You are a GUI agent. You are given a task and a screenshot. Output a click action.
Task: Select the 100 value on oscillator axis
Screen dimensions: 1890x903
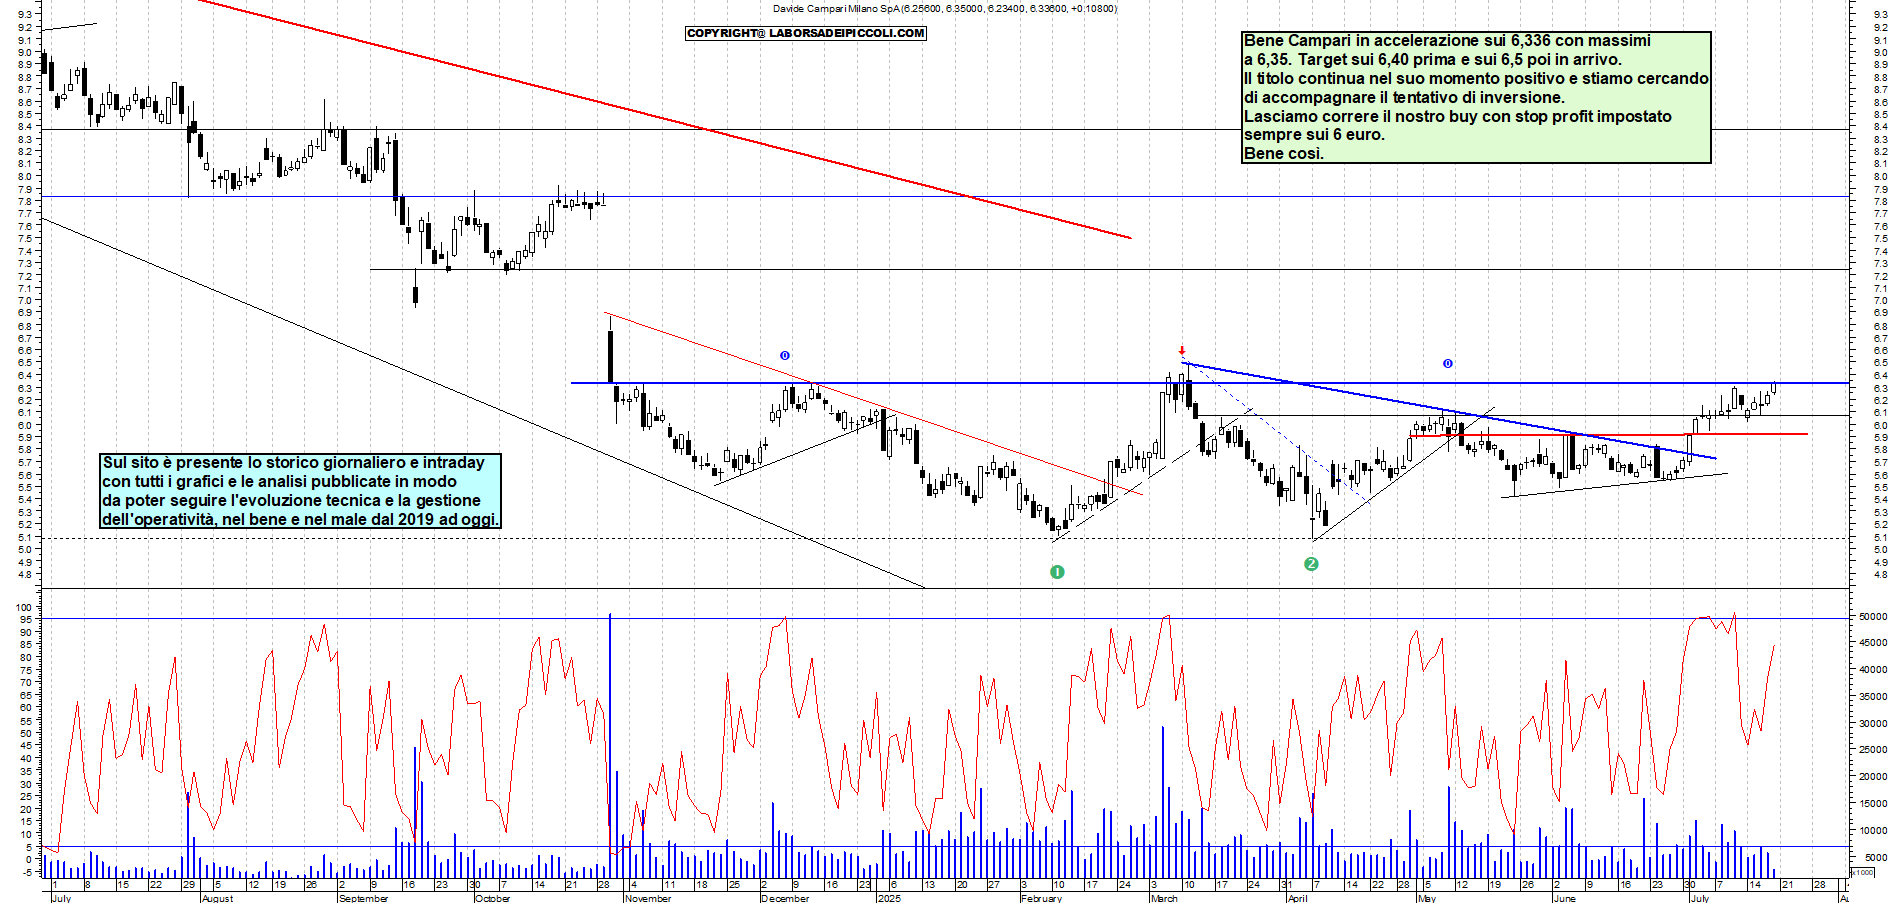coord(24,607)
